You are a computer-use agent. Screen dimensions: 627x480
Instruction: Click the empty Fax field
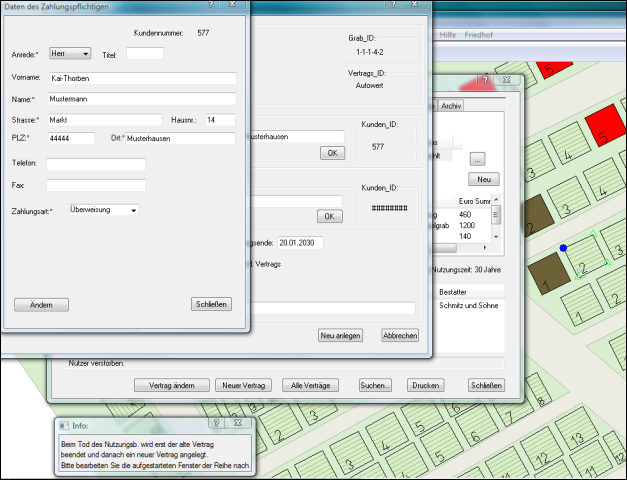click(x=96, y=185)
